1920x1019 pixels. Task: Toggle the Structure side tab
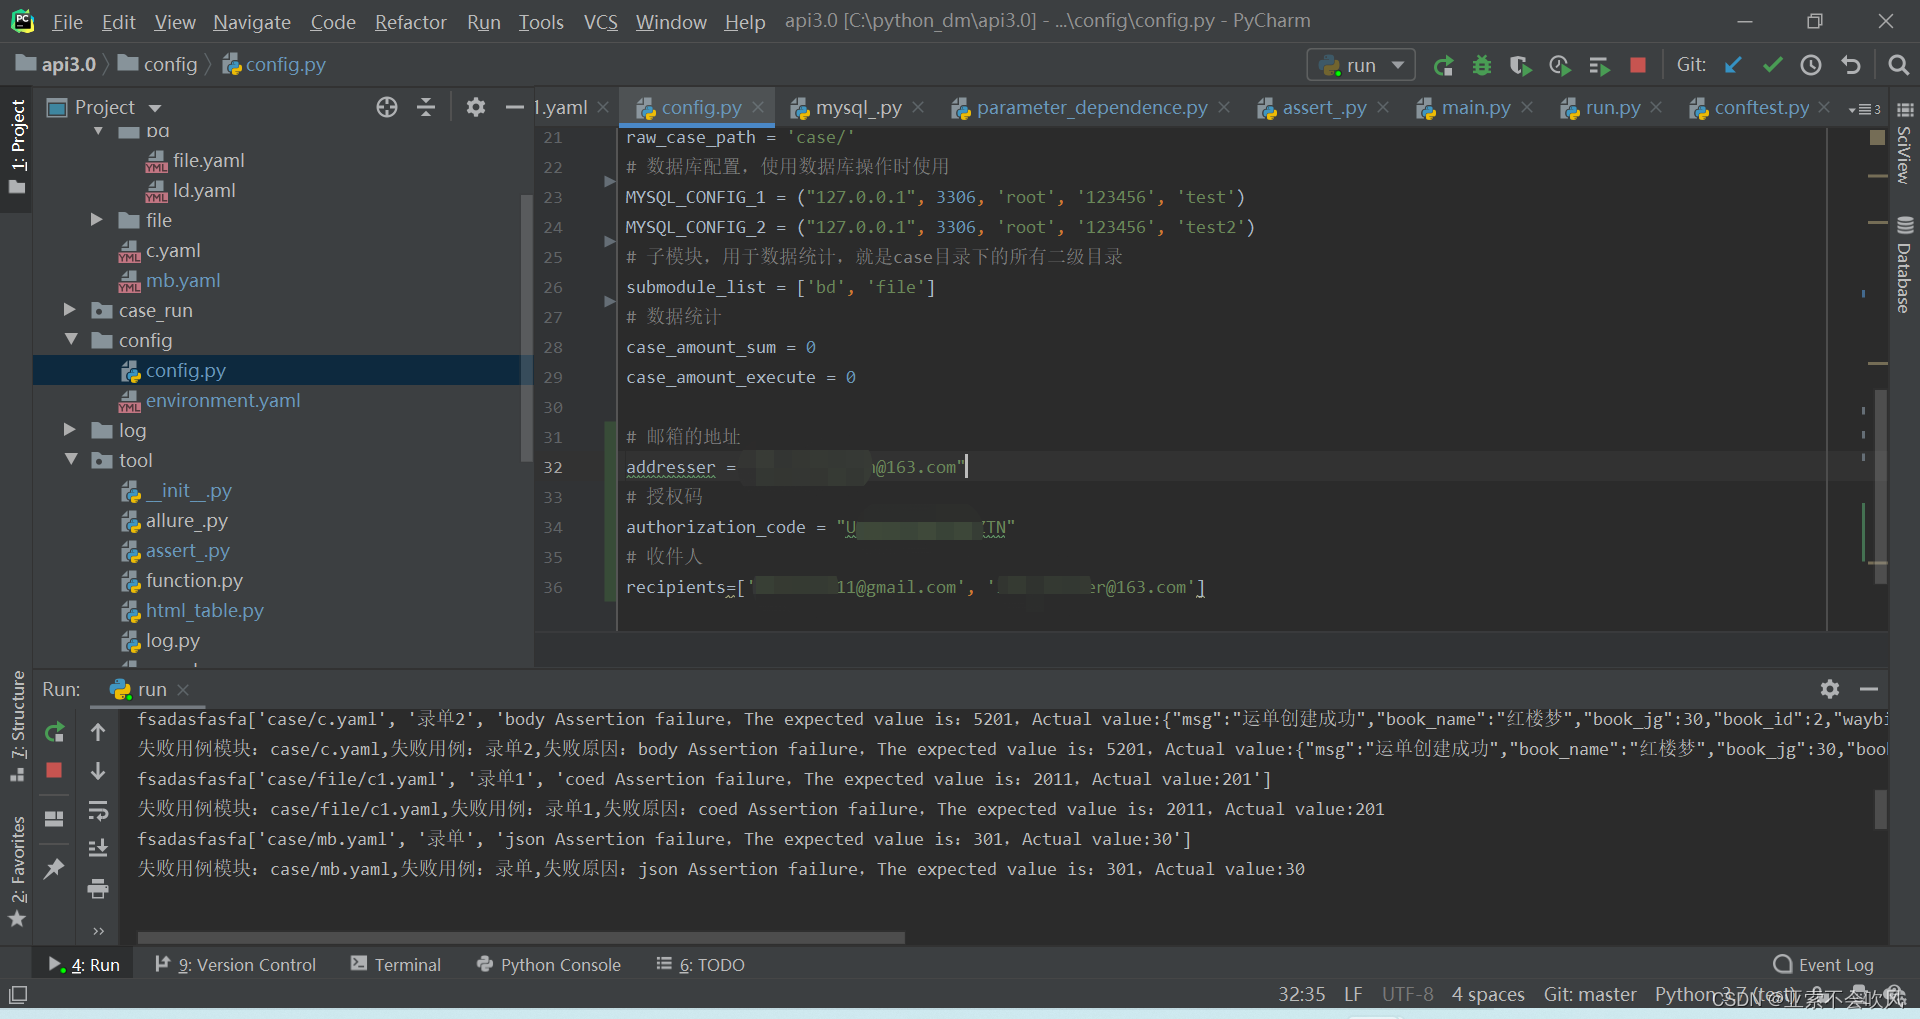point(17,726)
